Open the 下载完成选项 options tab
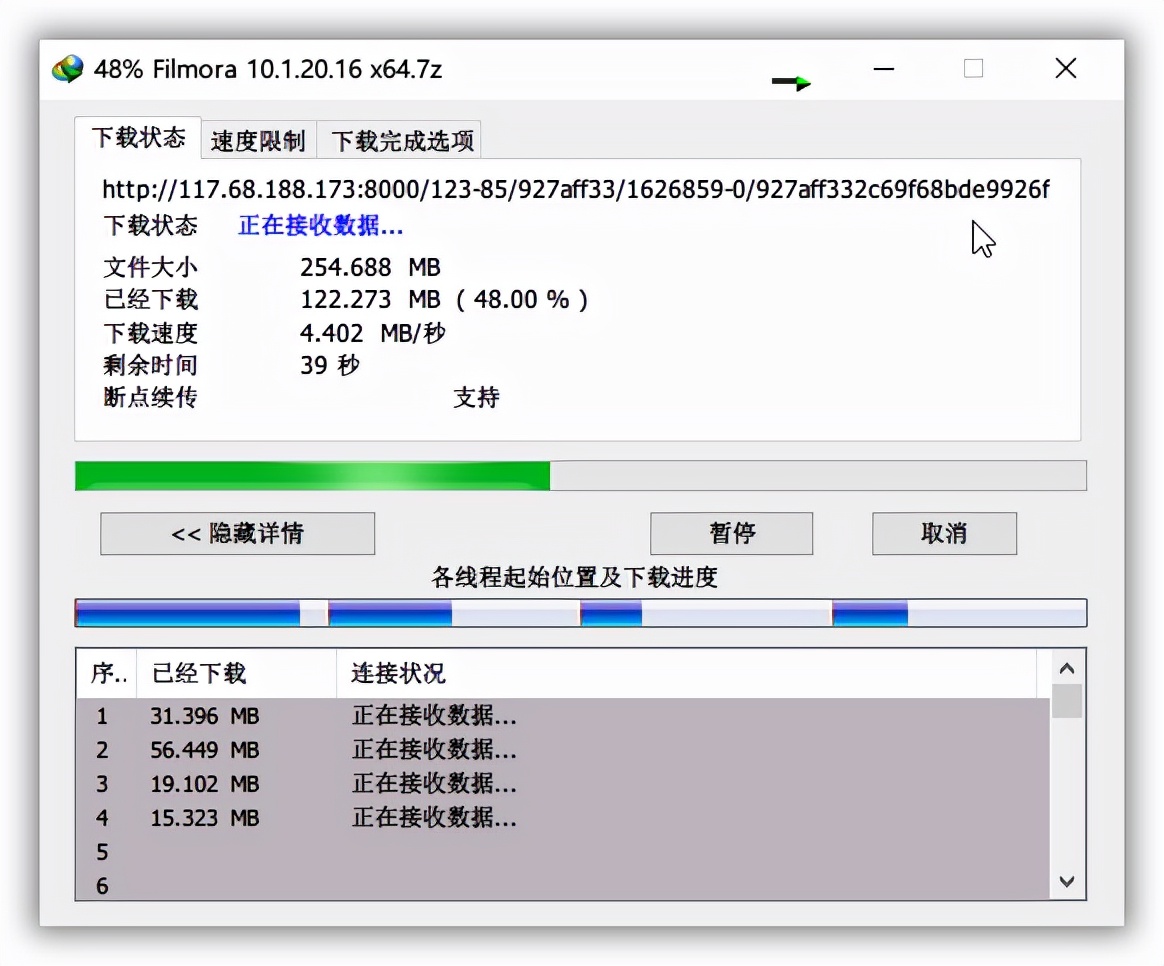 pyautogui.click(x=399, y=140)
